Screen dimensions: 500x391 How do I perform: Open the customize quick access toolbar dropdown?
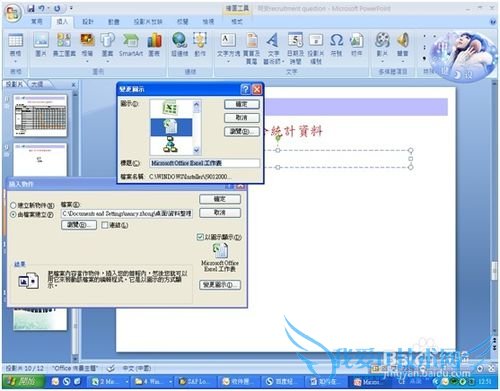71,8
